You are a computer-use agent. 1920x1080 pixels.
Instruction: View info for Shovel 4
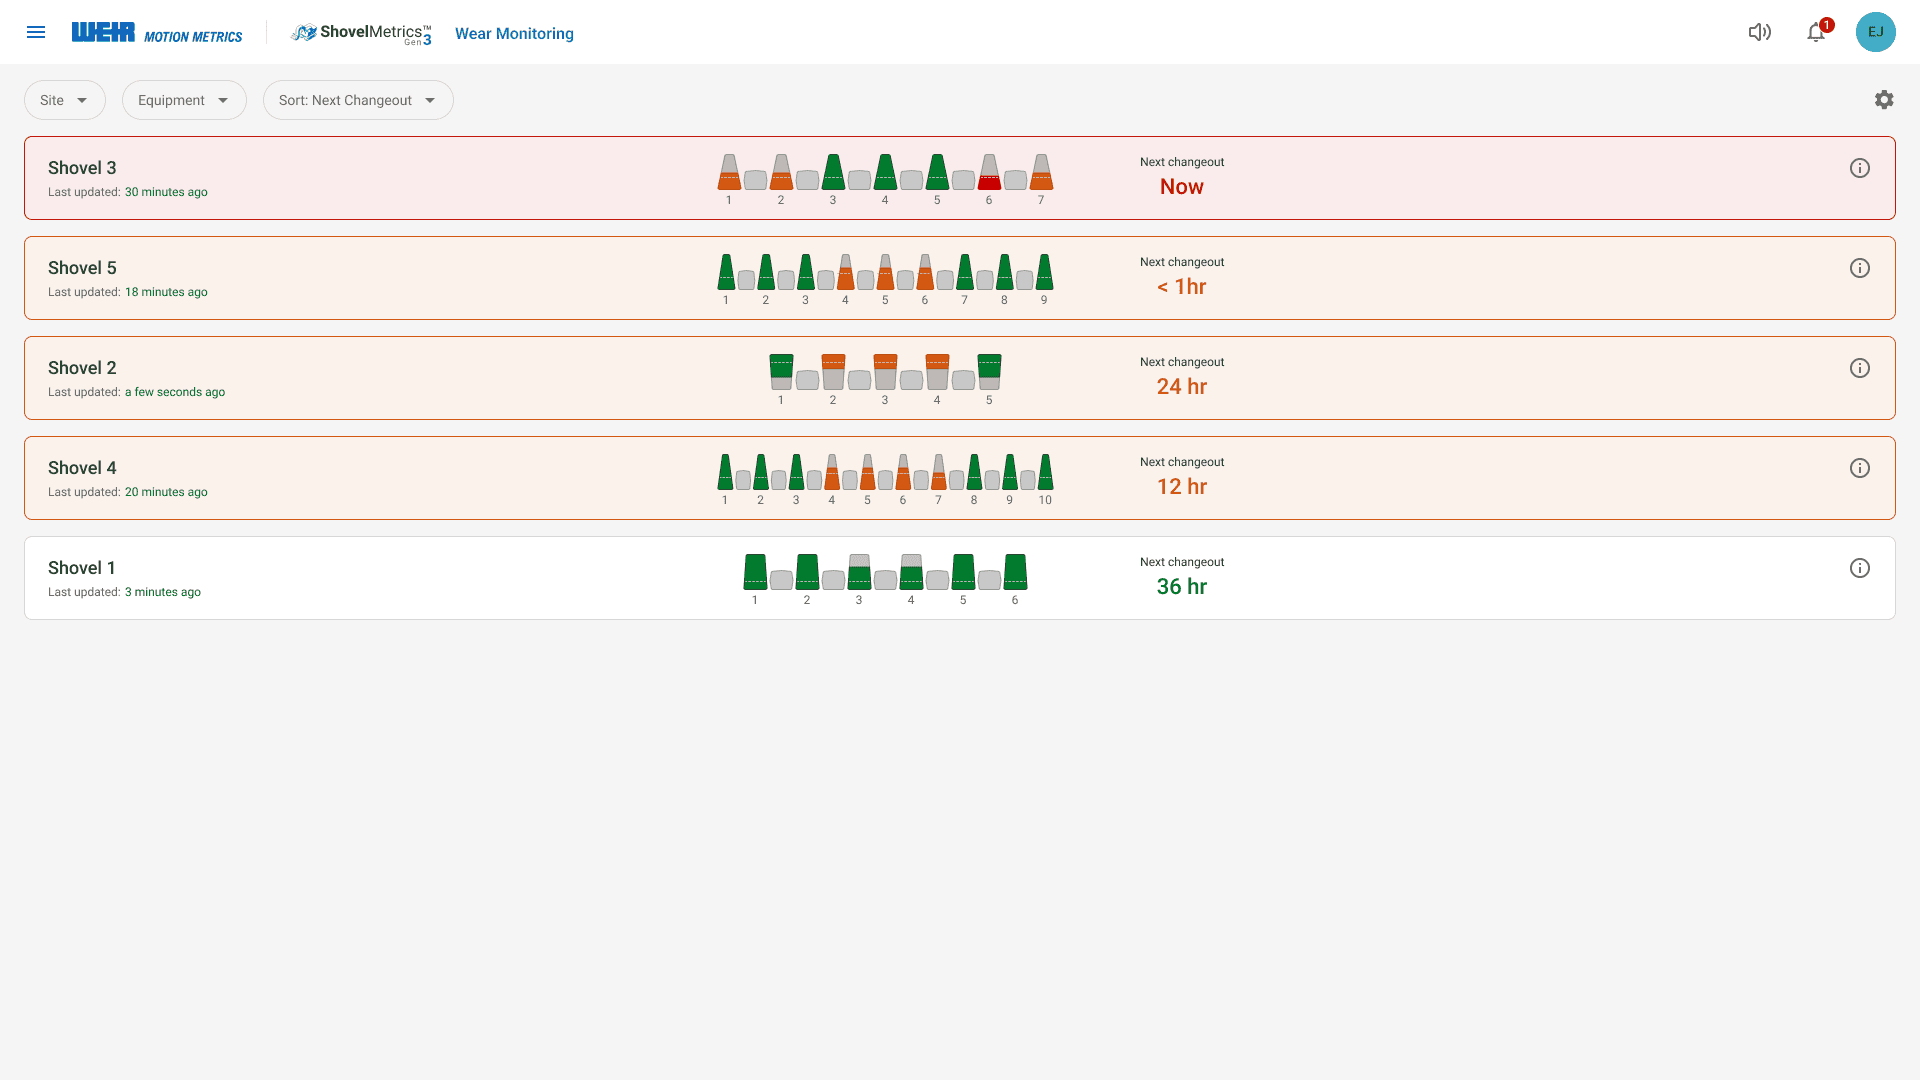point(1859,468)
